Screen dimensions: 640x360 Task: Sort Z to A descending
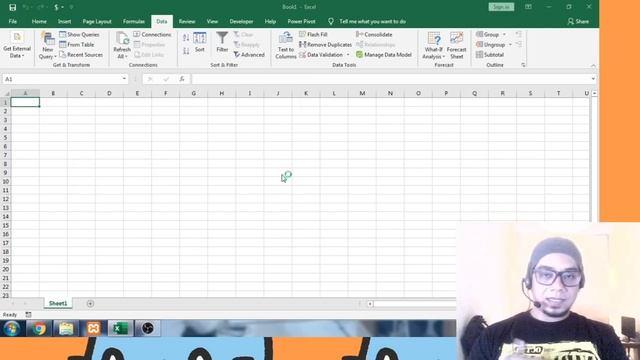point(186,51)
